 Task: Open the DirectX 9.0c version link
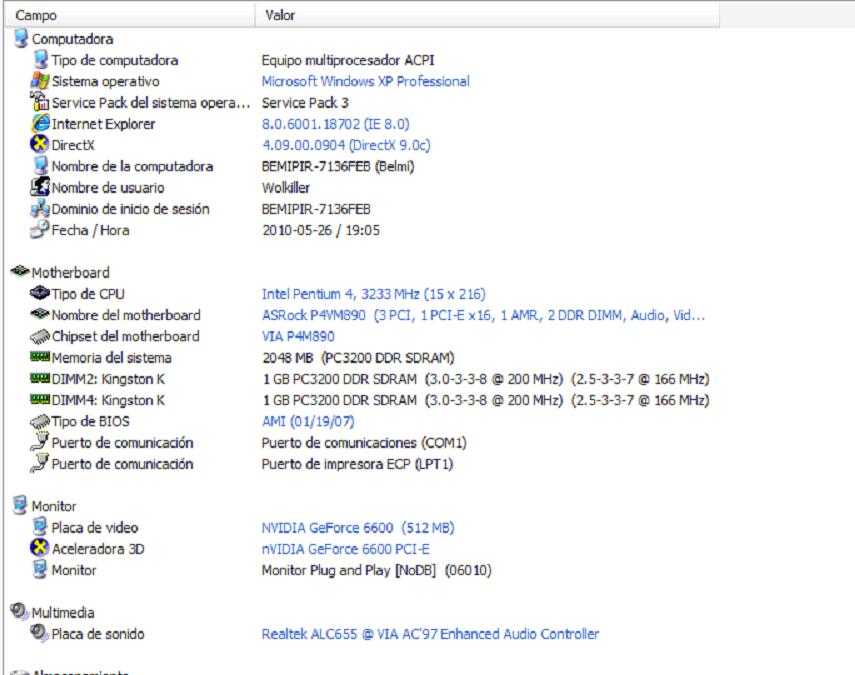(346, 145)
